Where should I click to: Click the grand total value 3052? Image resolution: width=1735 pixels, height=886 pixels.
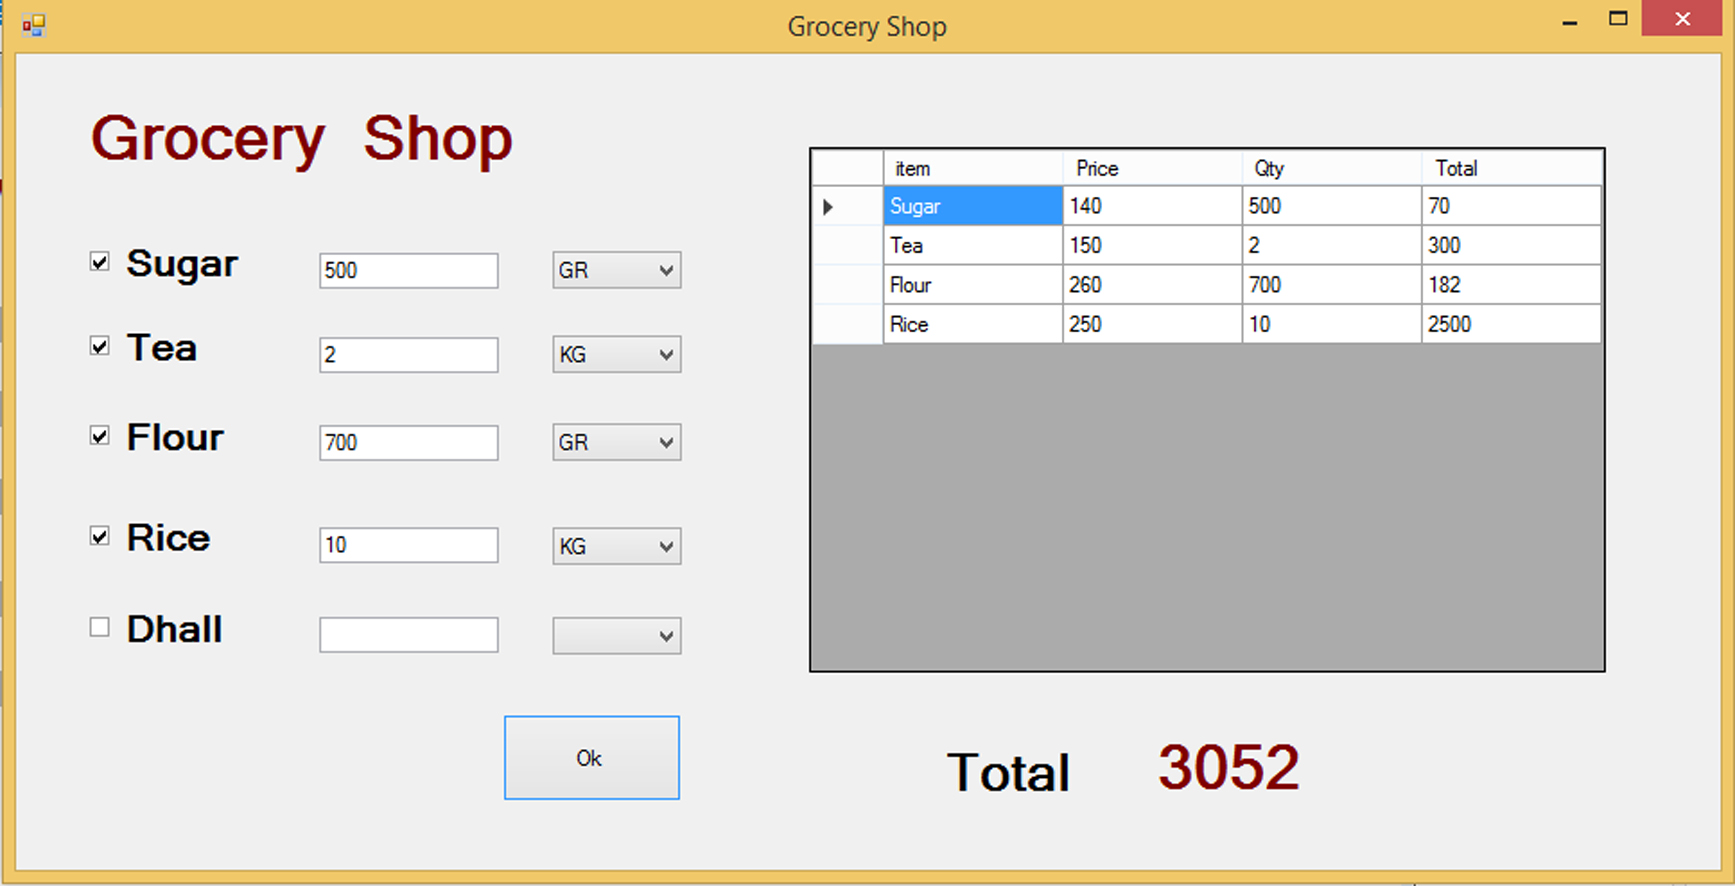point(1229,768)
